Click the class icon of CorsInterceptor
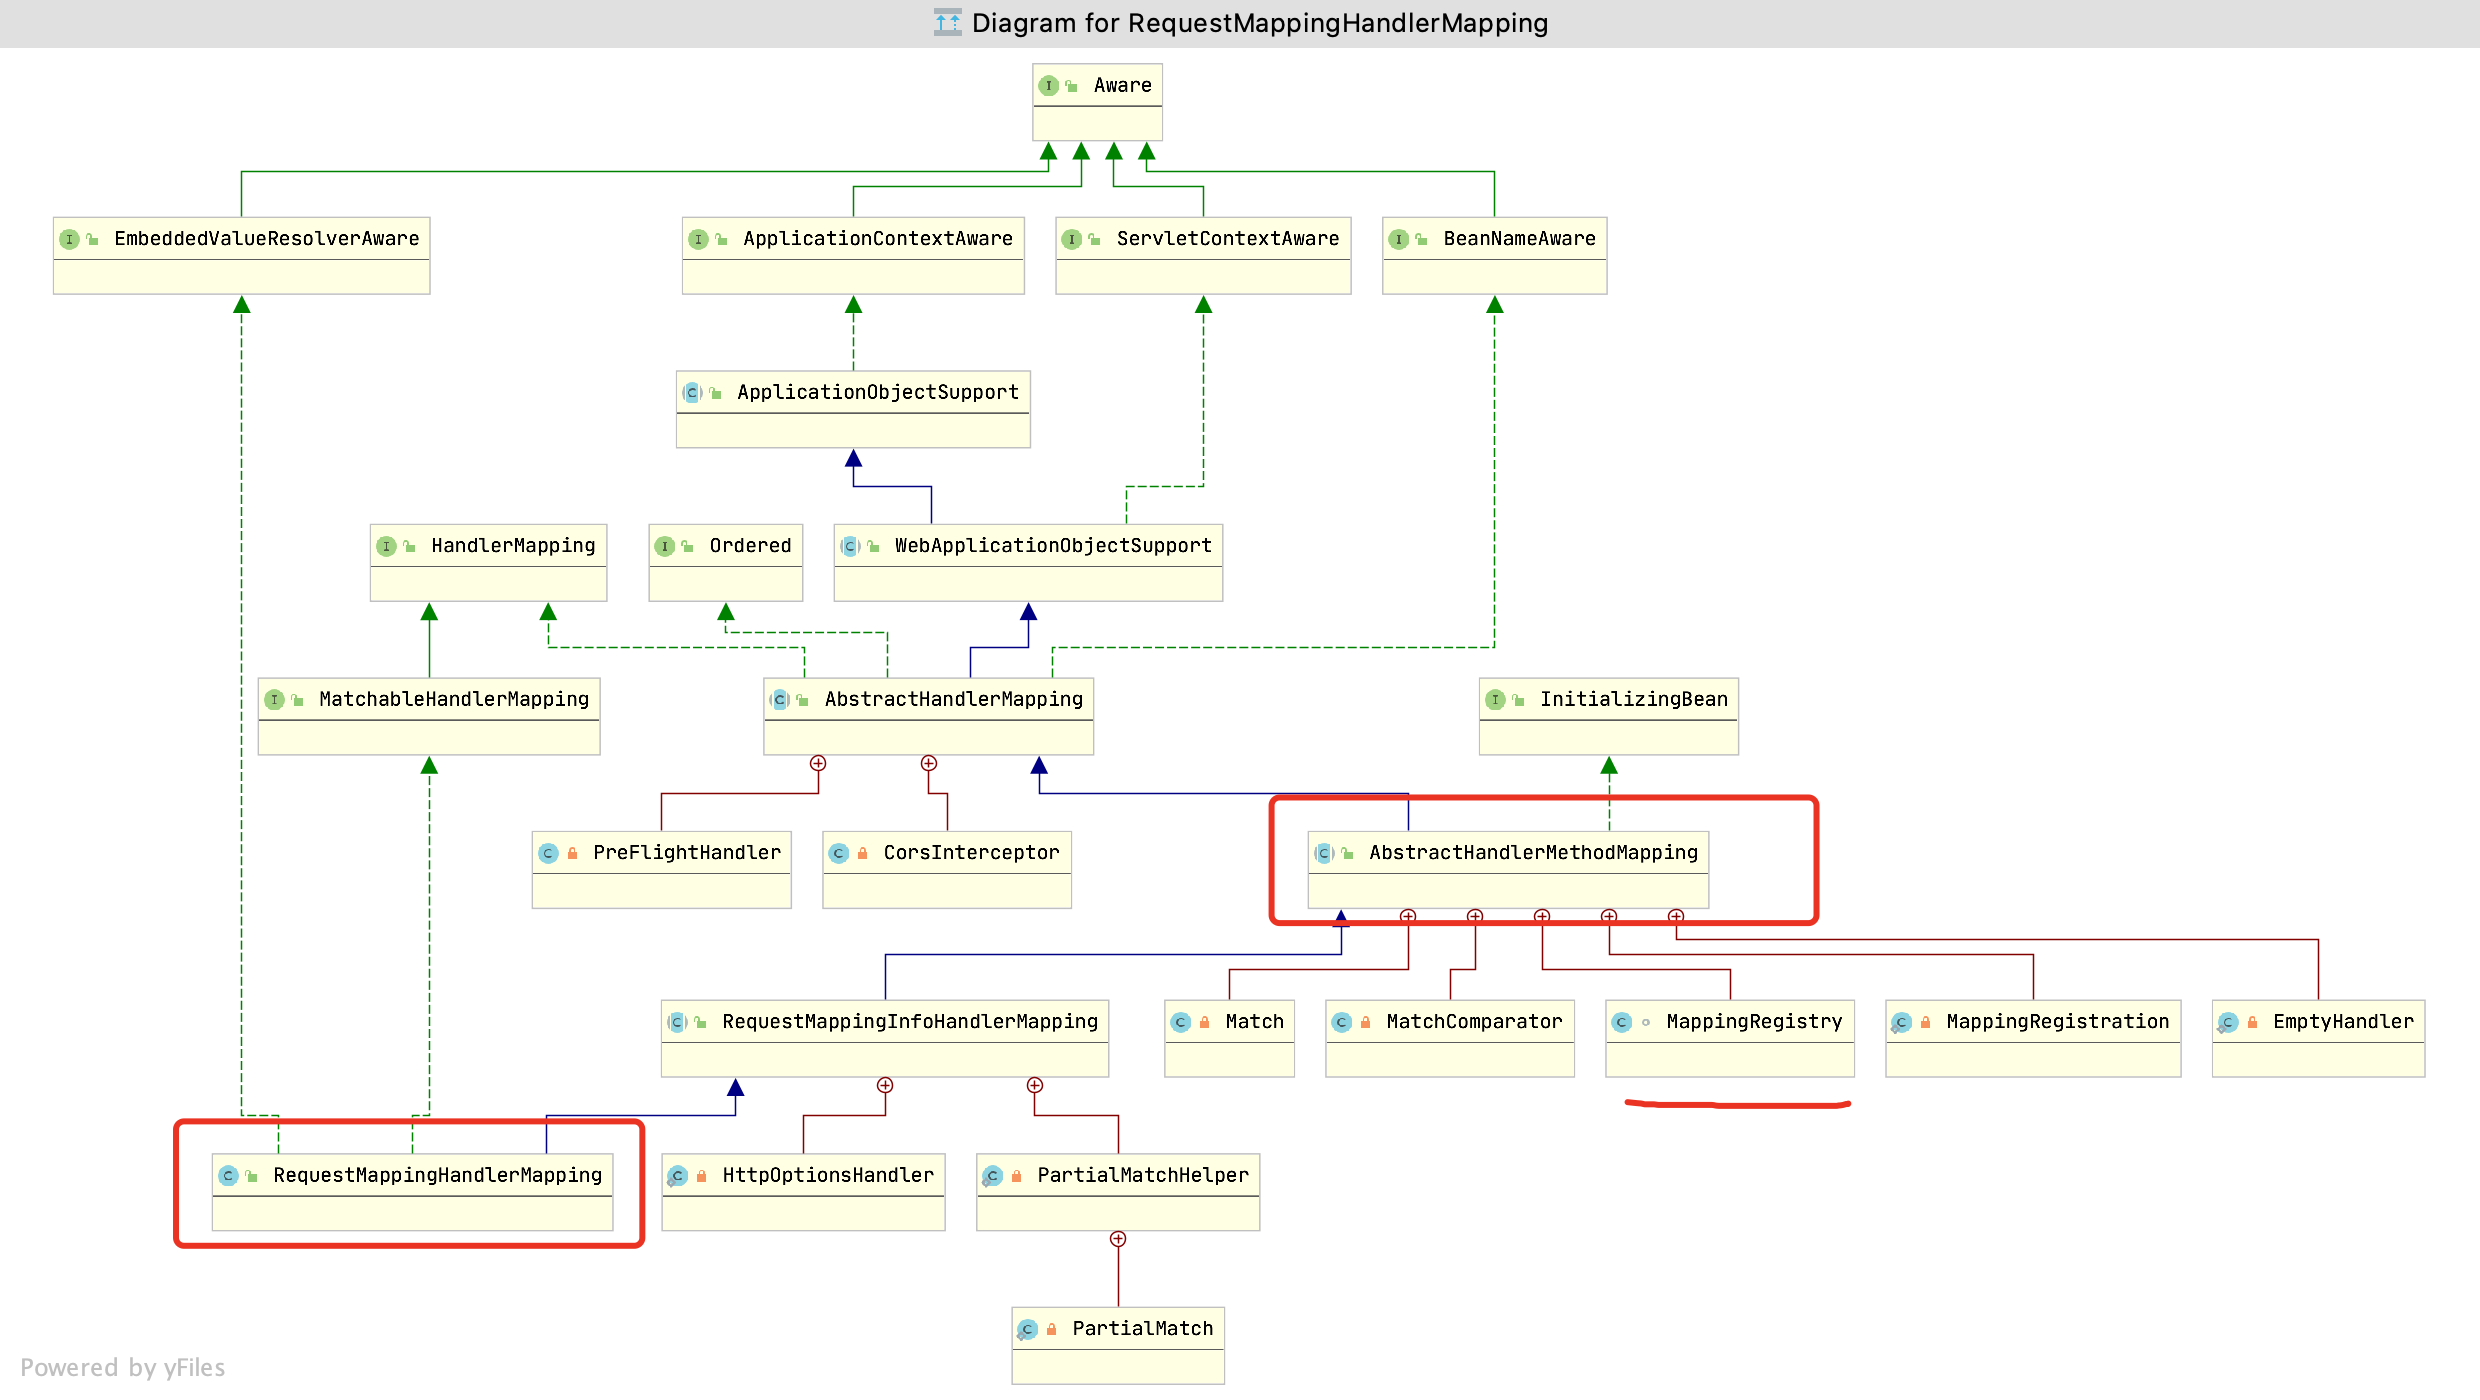Viewport: 2480px width, 1400px height. pos(839,853)
